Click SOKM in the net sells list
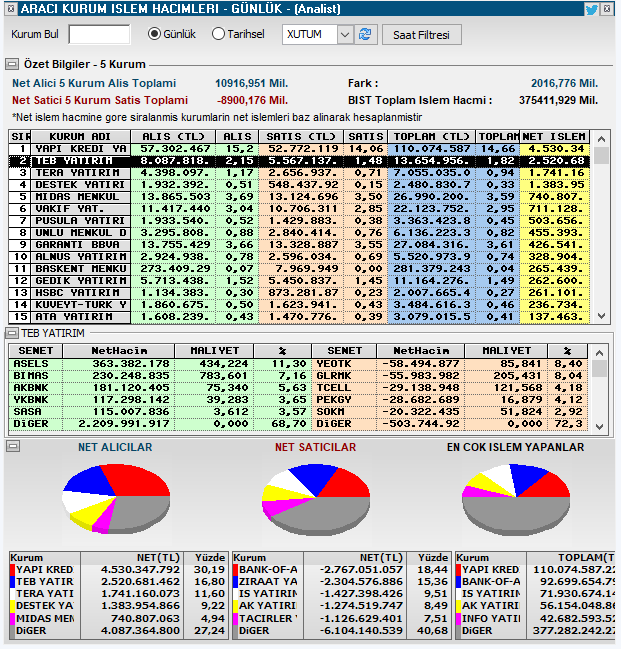 point(330,412)
